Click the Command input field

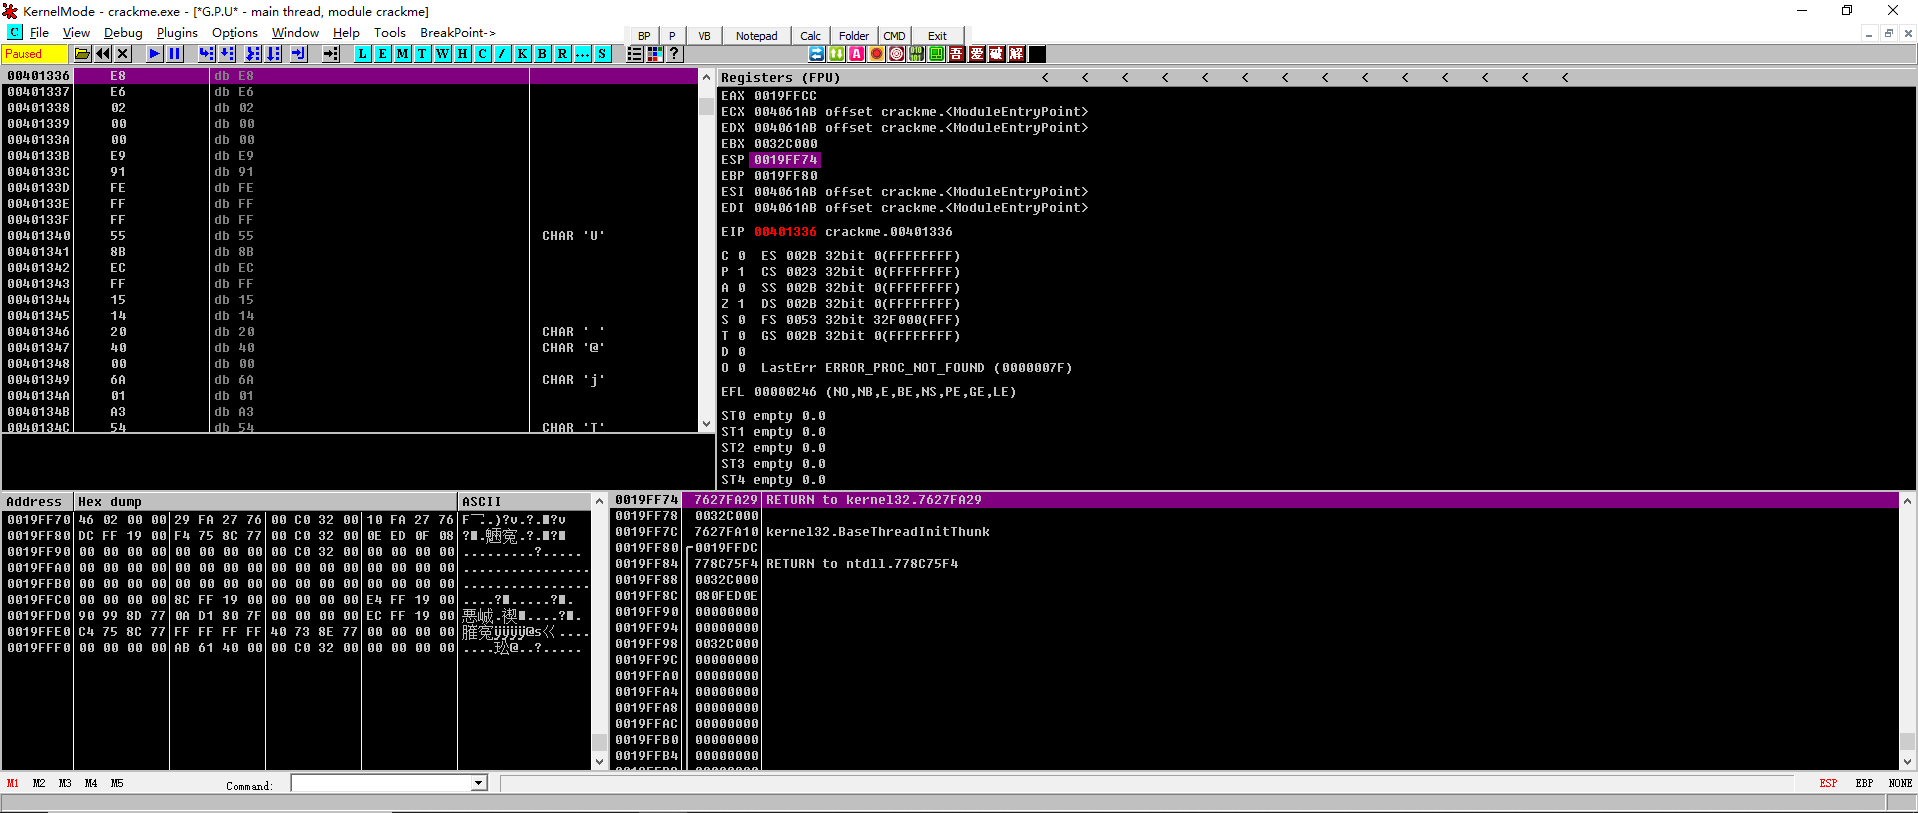(381, 783)
